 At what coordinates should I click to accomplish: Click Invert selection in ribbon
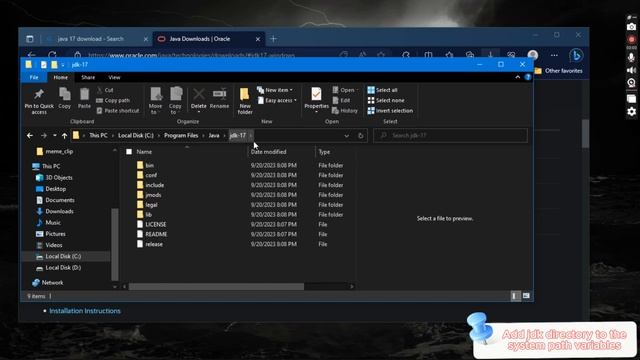click(x=390, y=111)
